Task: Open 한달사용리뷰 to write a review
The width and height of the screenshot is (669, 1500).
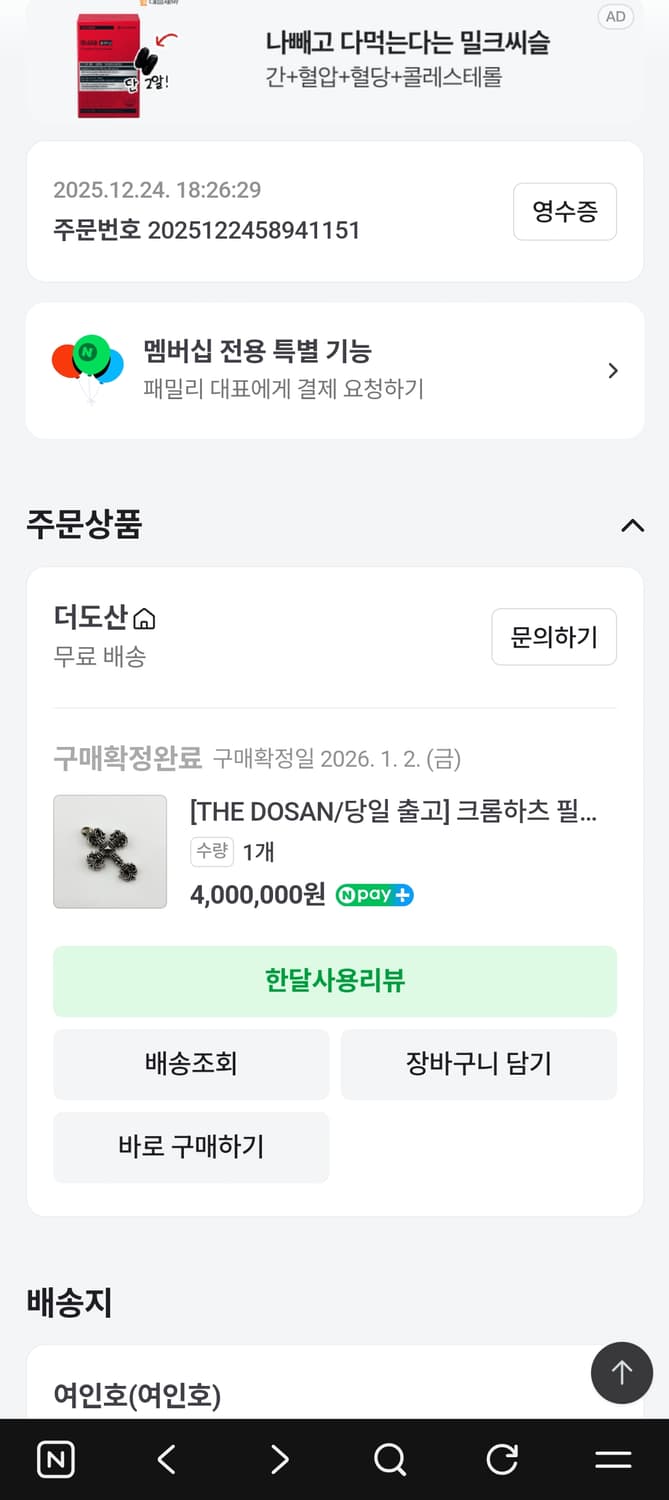Action: click(x=335, y=981)
